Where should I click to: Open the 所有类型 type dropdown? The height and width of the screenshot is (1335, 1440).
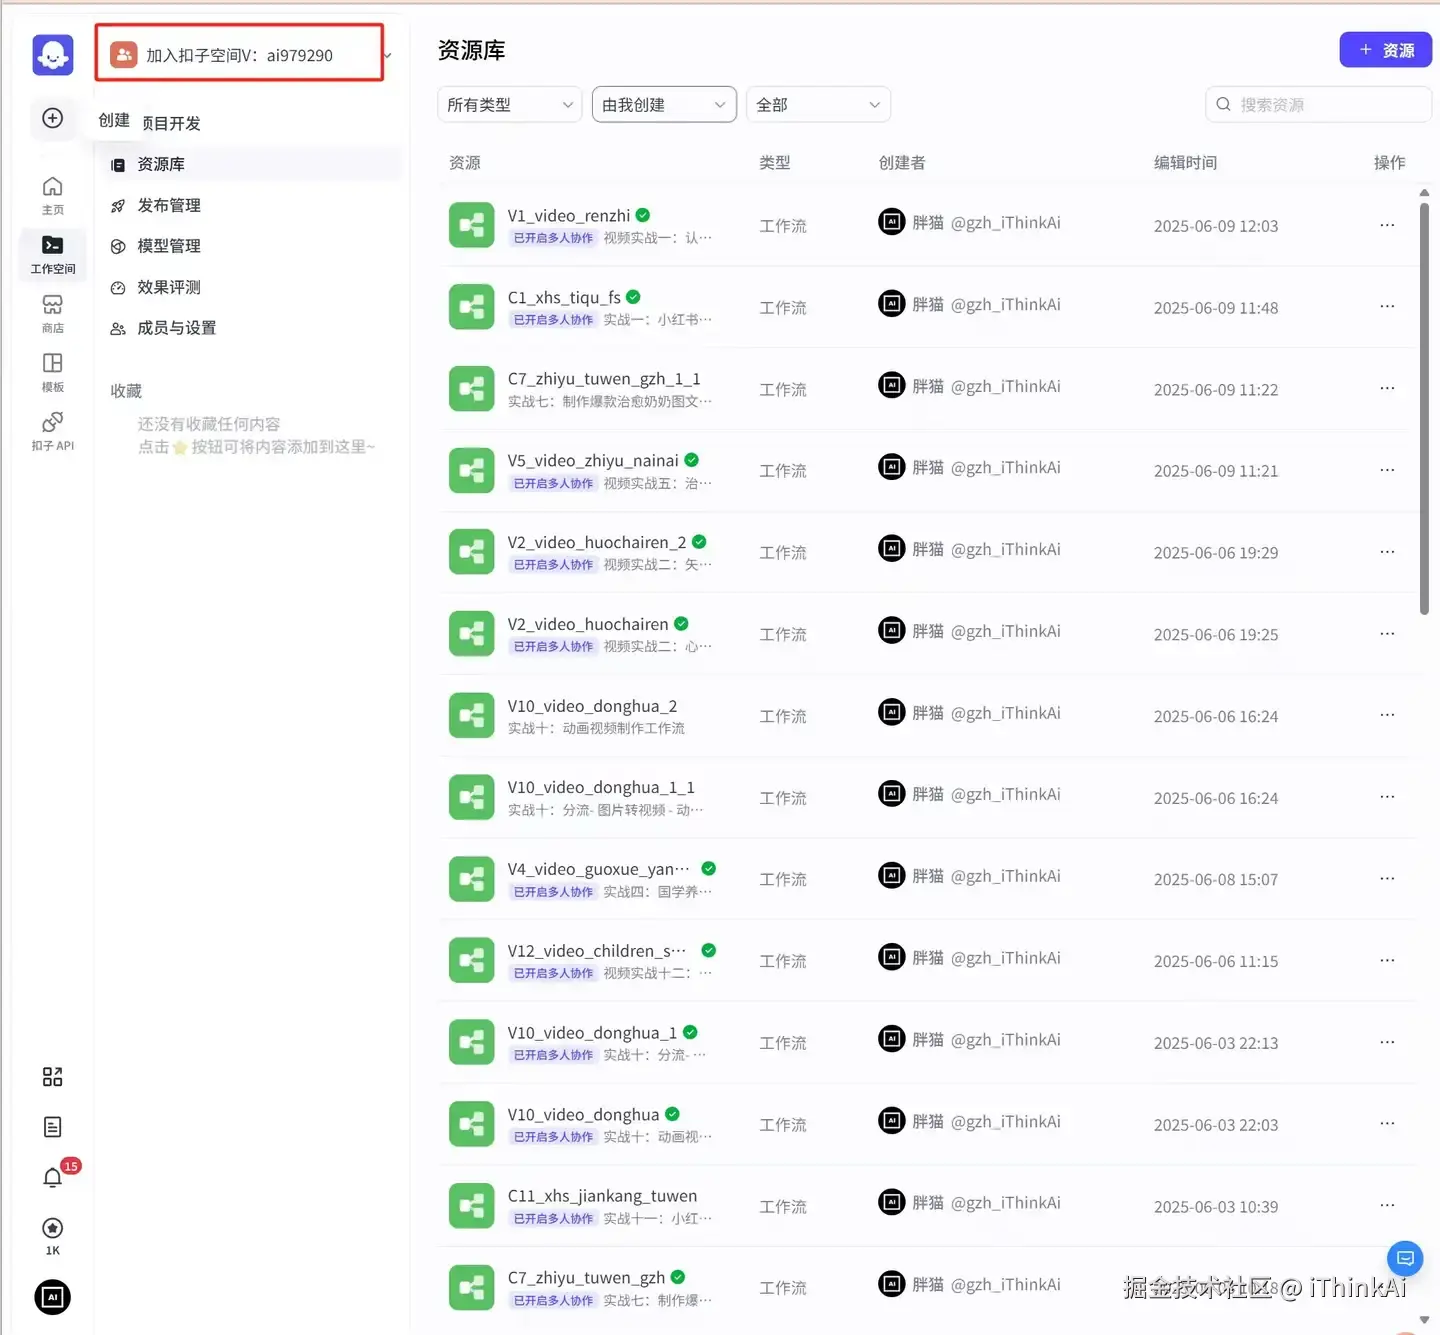coord(510,104)
